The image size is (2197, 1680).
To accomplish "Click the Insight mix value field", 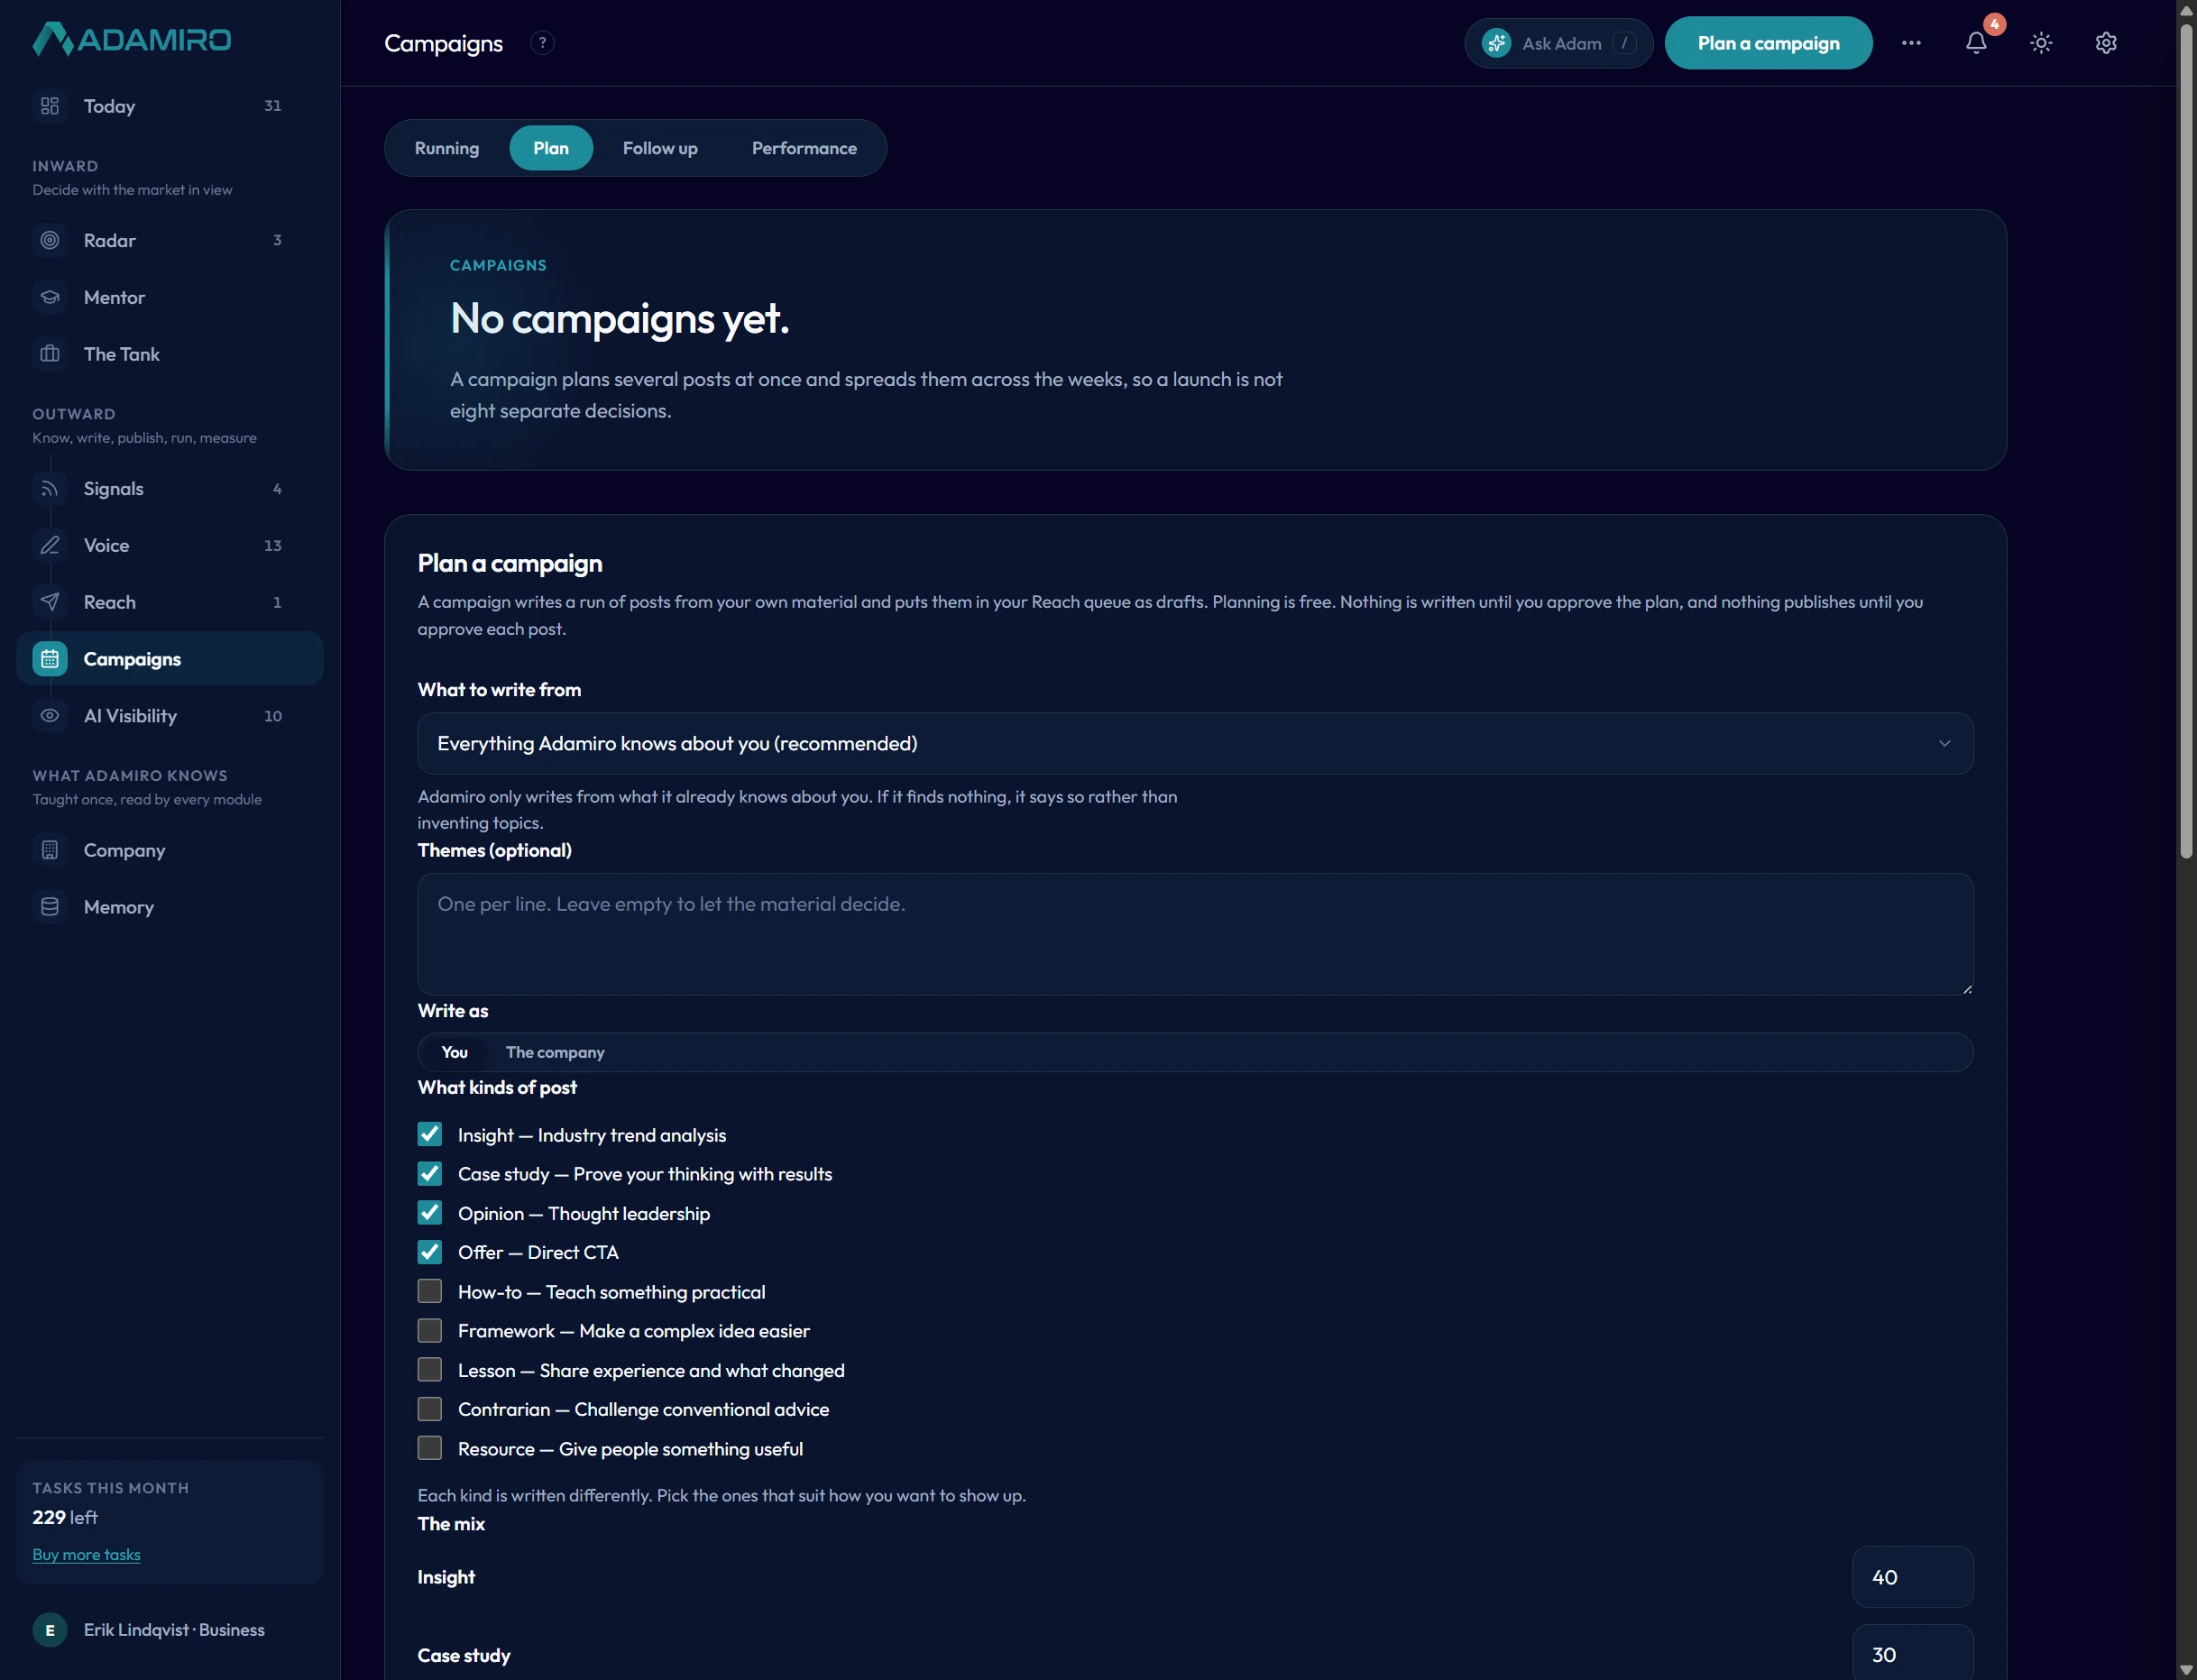I will point(1912,1577).
